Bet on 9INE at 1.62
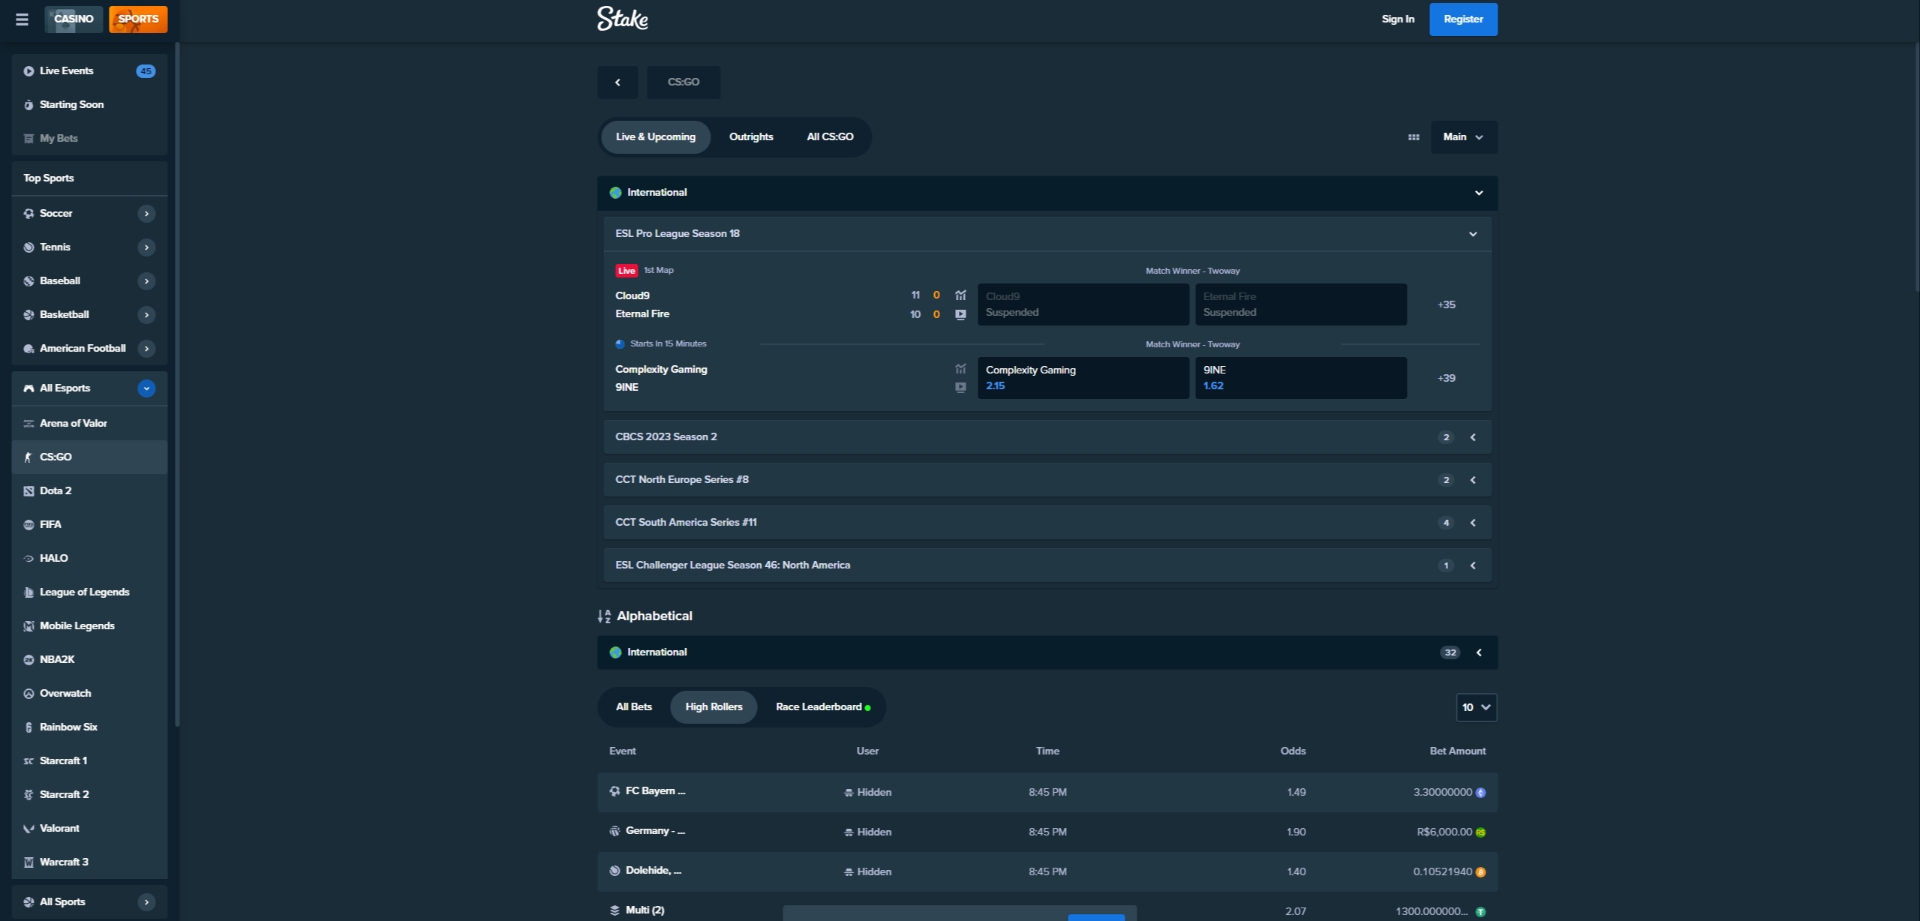1920x921 pixels. (1300, 378)
